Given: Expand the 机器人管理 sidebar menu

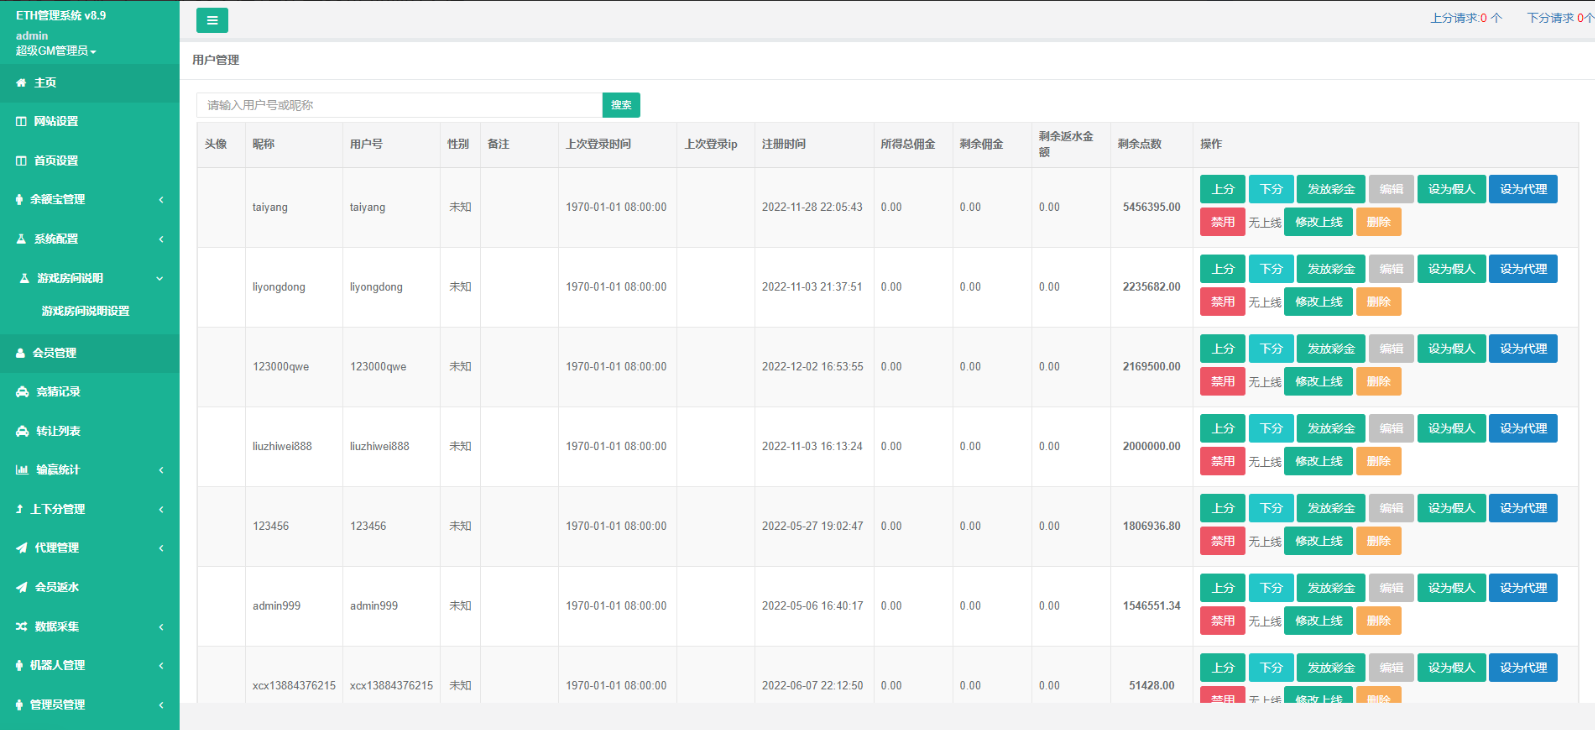Looking at the screenshot, I should [x=89, y=665].
